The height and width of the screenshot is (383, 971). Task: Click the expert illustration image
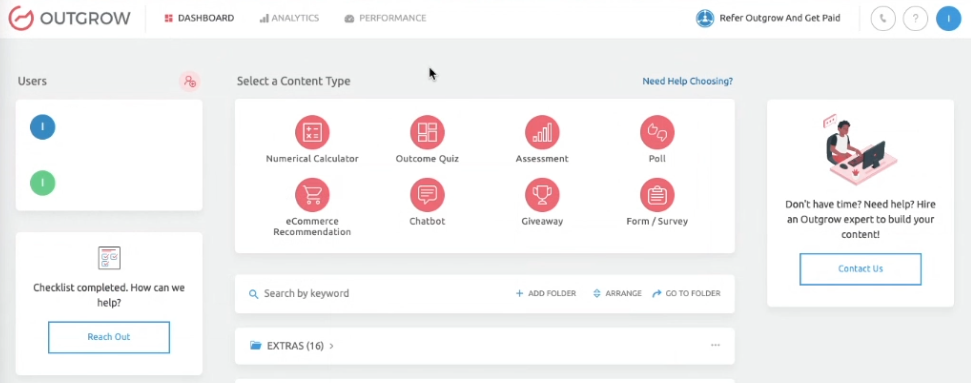point(860,149)
